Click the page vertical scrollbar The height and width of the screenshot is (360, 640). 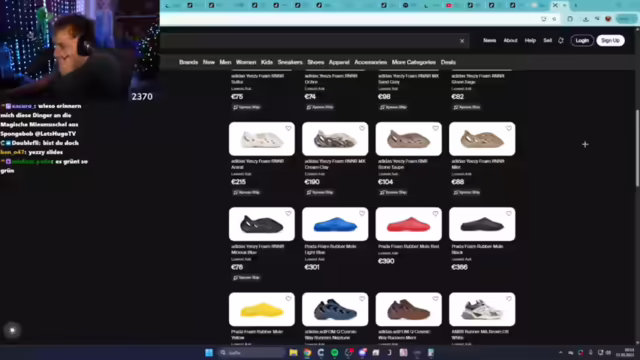point(637,149)
